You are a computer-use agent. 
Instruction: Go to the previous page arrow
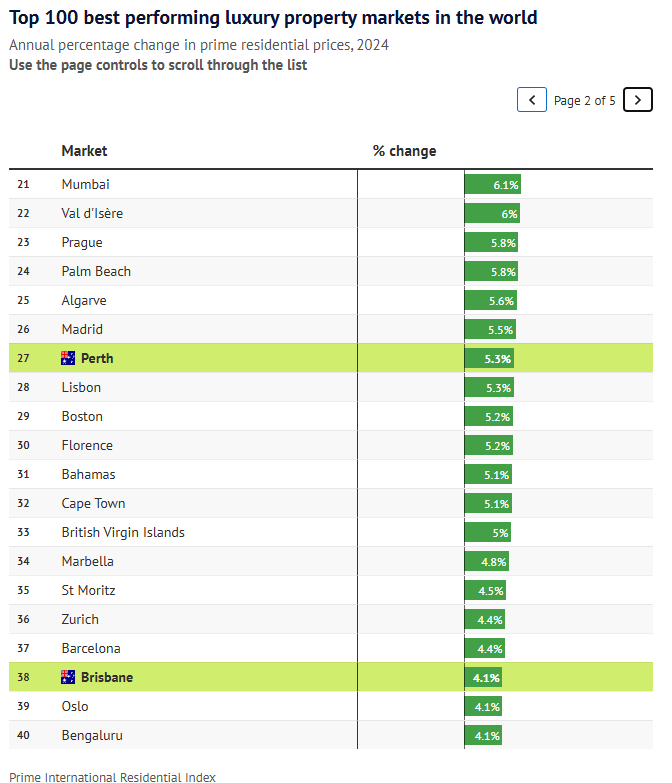pyautogui.click(x=532, y=100)
